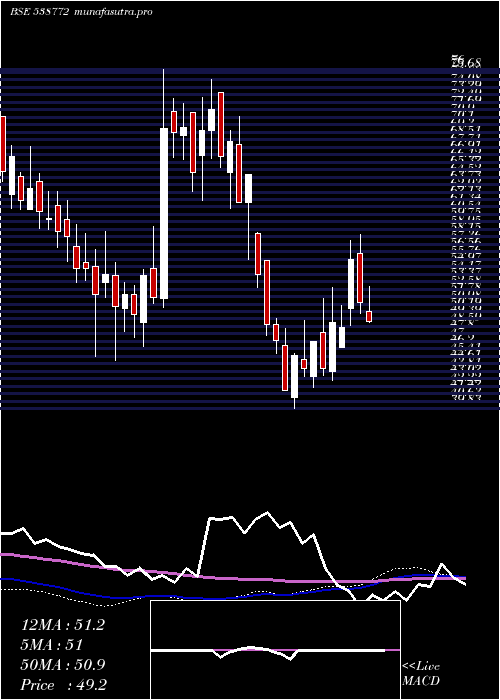Click the "munafasutra.pro" site label
This screenshot has width=500, height=700.
point(114,12)
